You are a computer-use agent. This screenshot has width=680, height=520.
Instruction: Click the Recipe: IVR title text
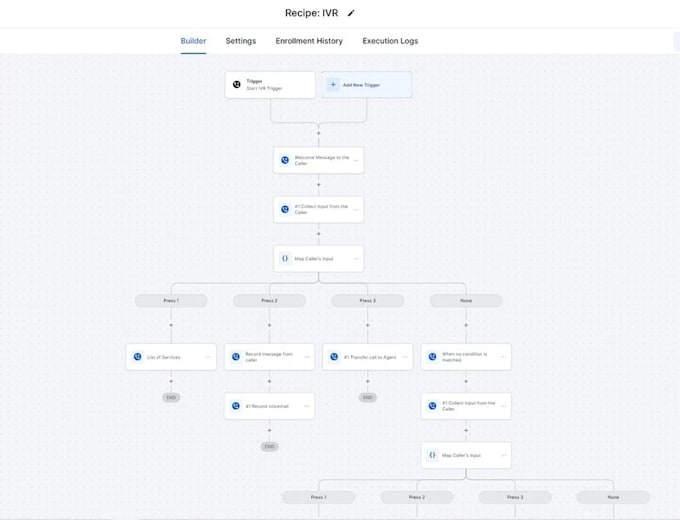[x=311, y=13]
